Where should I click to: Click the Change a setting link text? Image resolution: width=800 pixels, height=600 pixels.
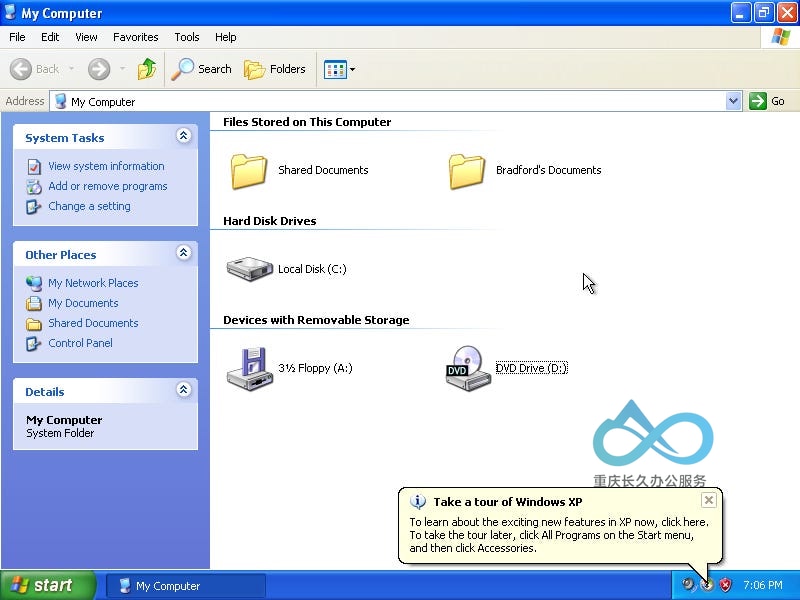pos(89,206)
